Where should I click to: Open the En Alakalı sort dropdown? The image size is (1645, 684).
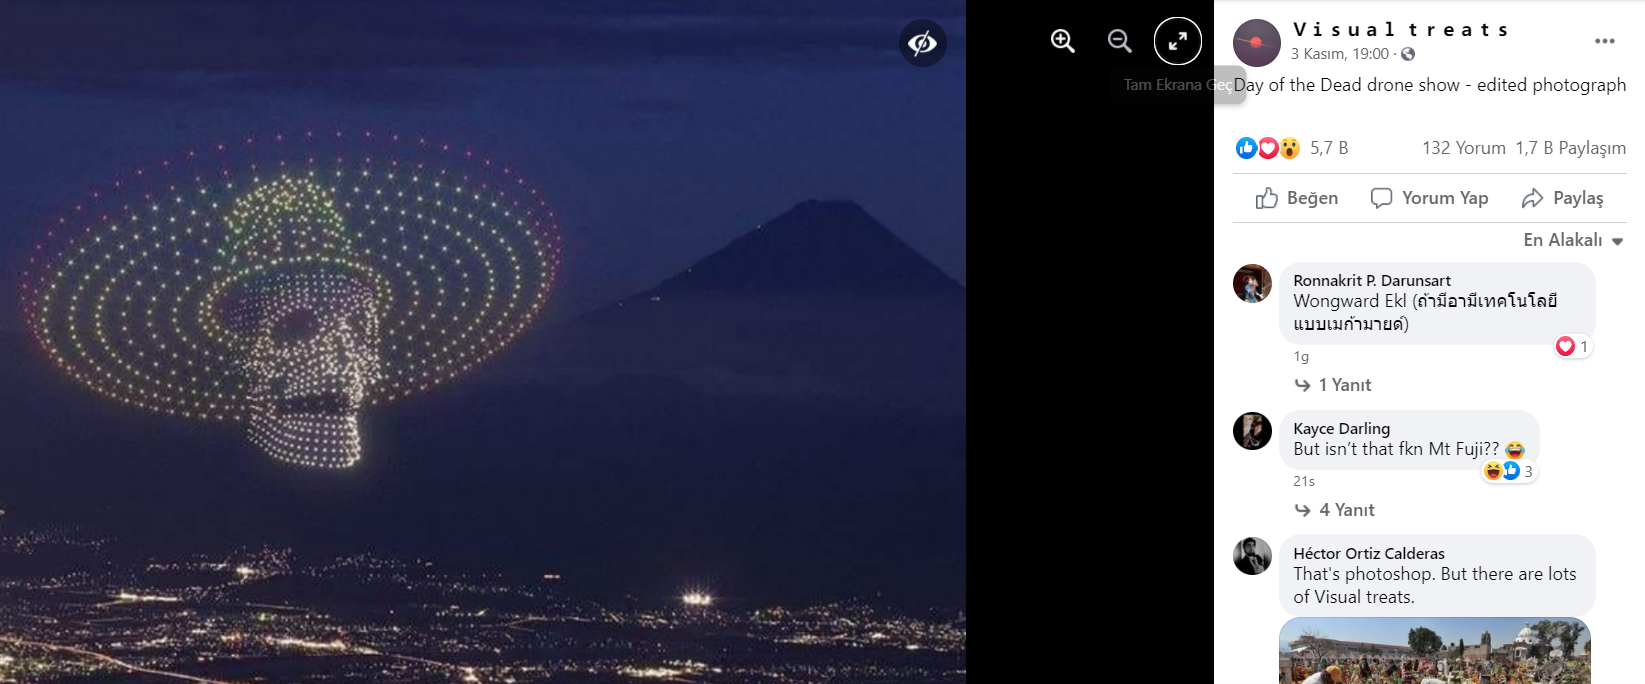click(1573, 240)
